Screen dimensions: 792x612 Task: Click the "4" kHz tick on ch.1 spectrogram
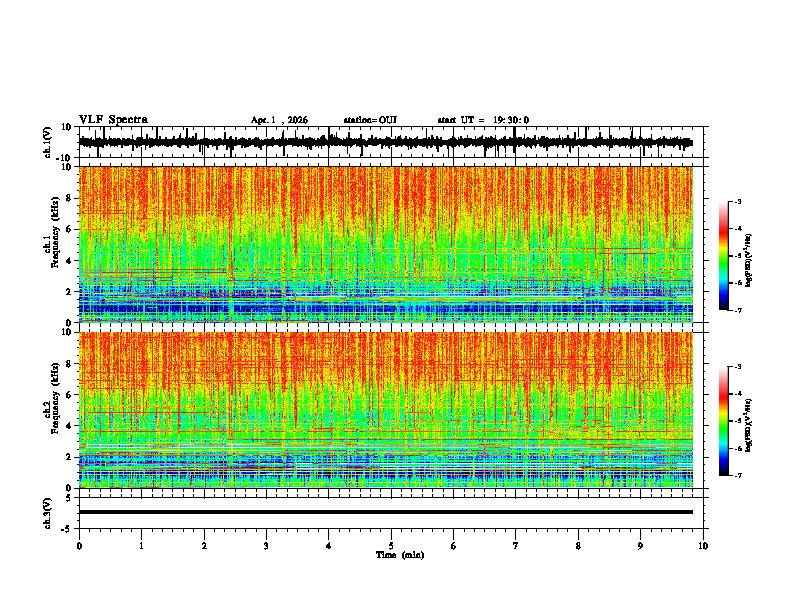[69, 261]
